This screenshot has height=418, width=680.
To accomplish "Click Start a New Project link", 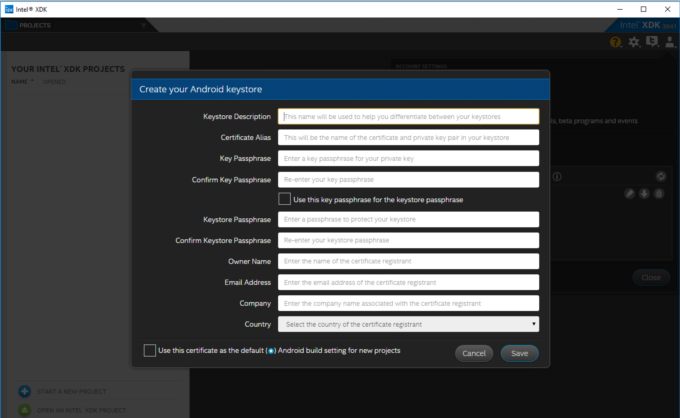I will 72,392.
